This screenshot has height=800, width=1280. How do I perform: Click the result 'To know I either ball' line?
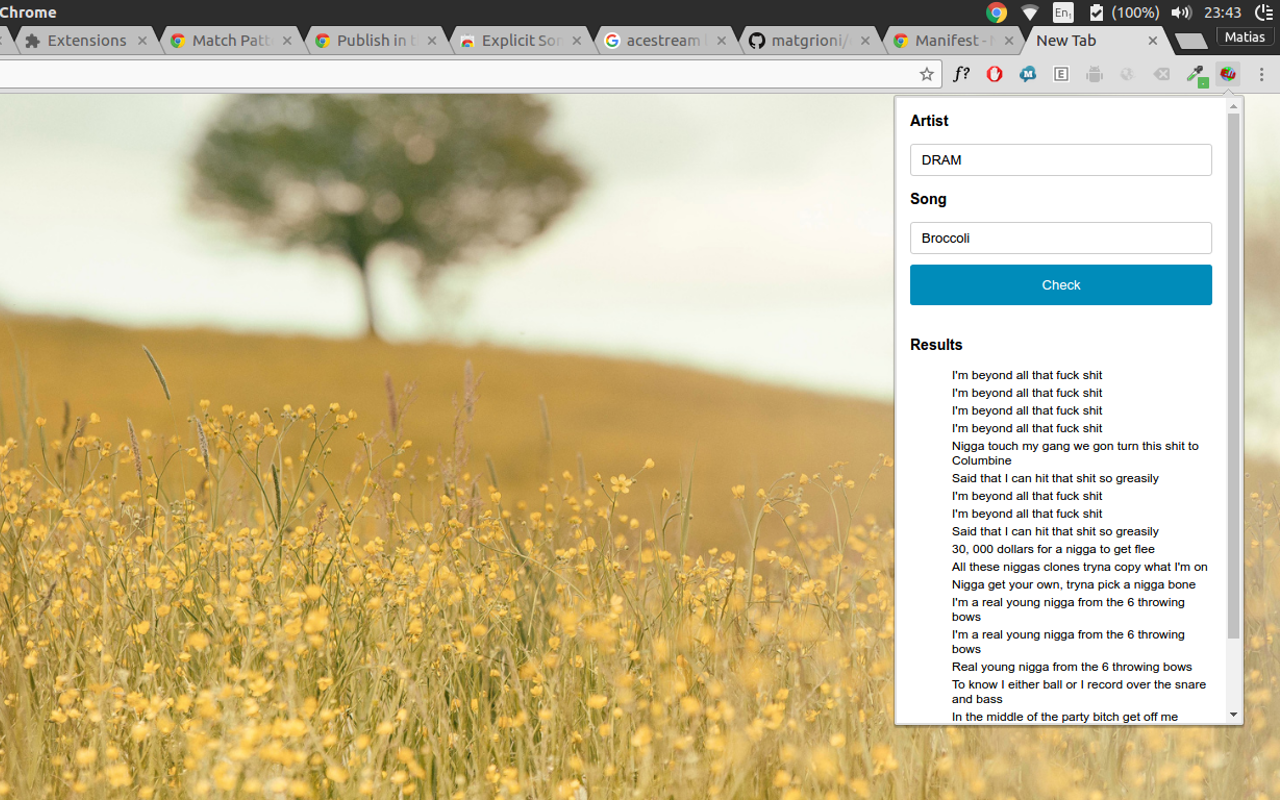1079,692
